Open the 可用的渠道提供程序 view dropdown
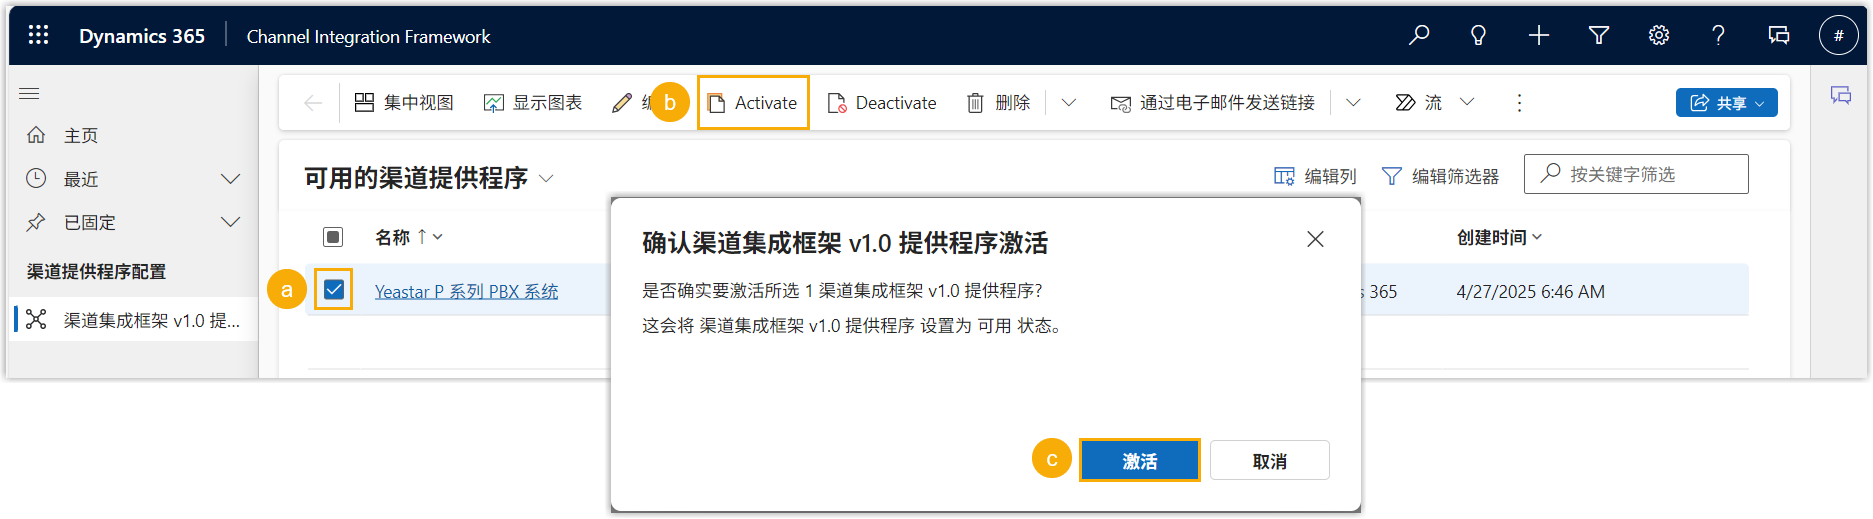This screenshot has height=519, width=1873. [546, 179]
